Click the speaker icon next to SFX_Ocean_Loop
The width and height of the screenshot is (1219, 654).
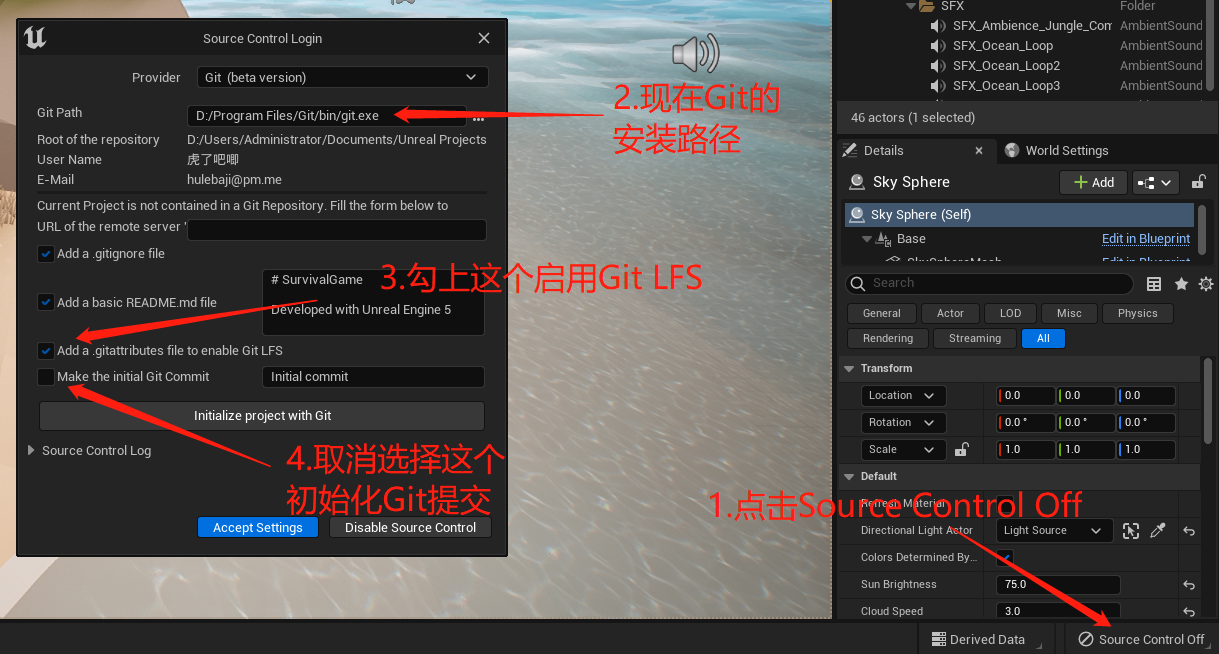(x=937, y=46)
